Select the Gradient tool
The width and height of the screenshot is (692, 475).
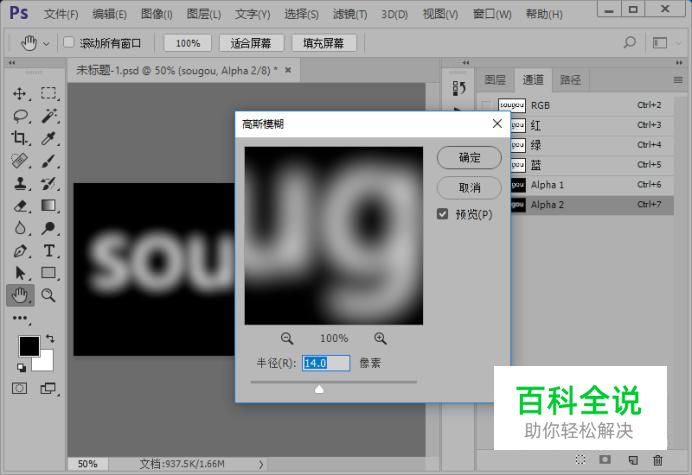click(48, 206)
